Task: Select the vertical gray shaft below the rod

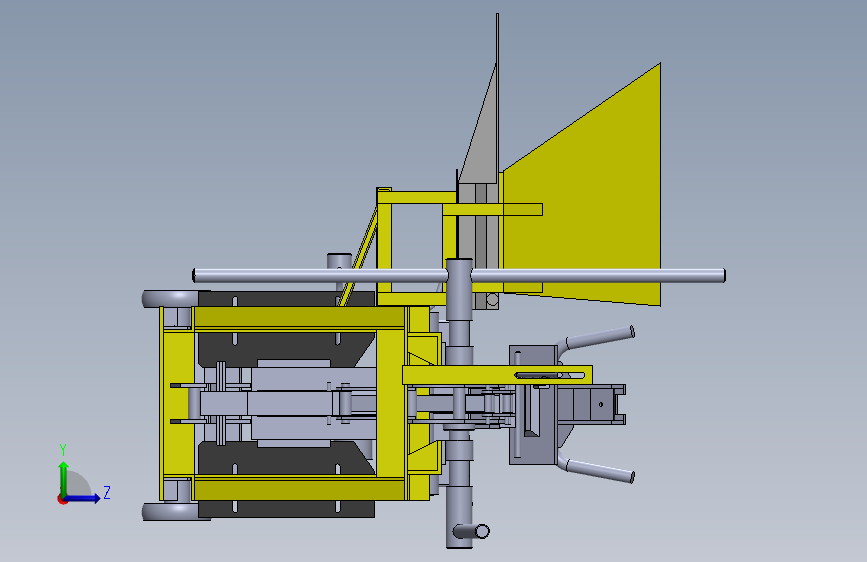Action: point(459,404)
